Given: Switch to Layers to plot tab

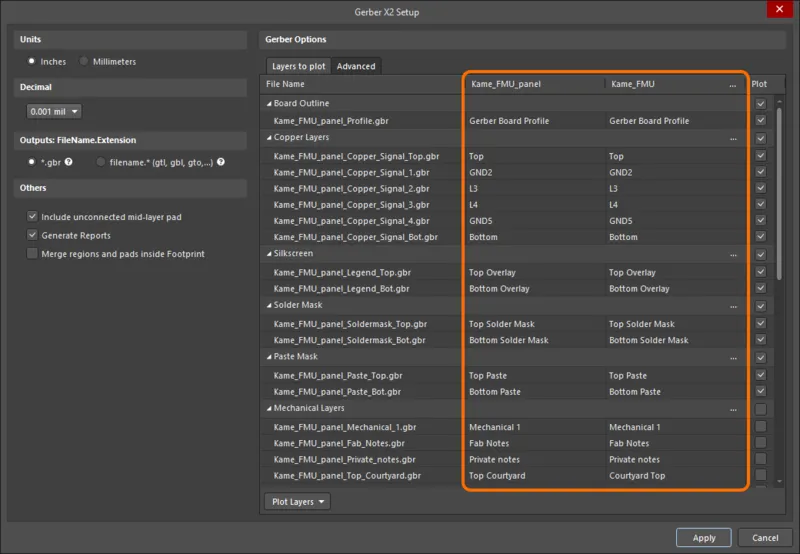Looking at the screenshot, I should pyautogui.click(x=299, y=67).
